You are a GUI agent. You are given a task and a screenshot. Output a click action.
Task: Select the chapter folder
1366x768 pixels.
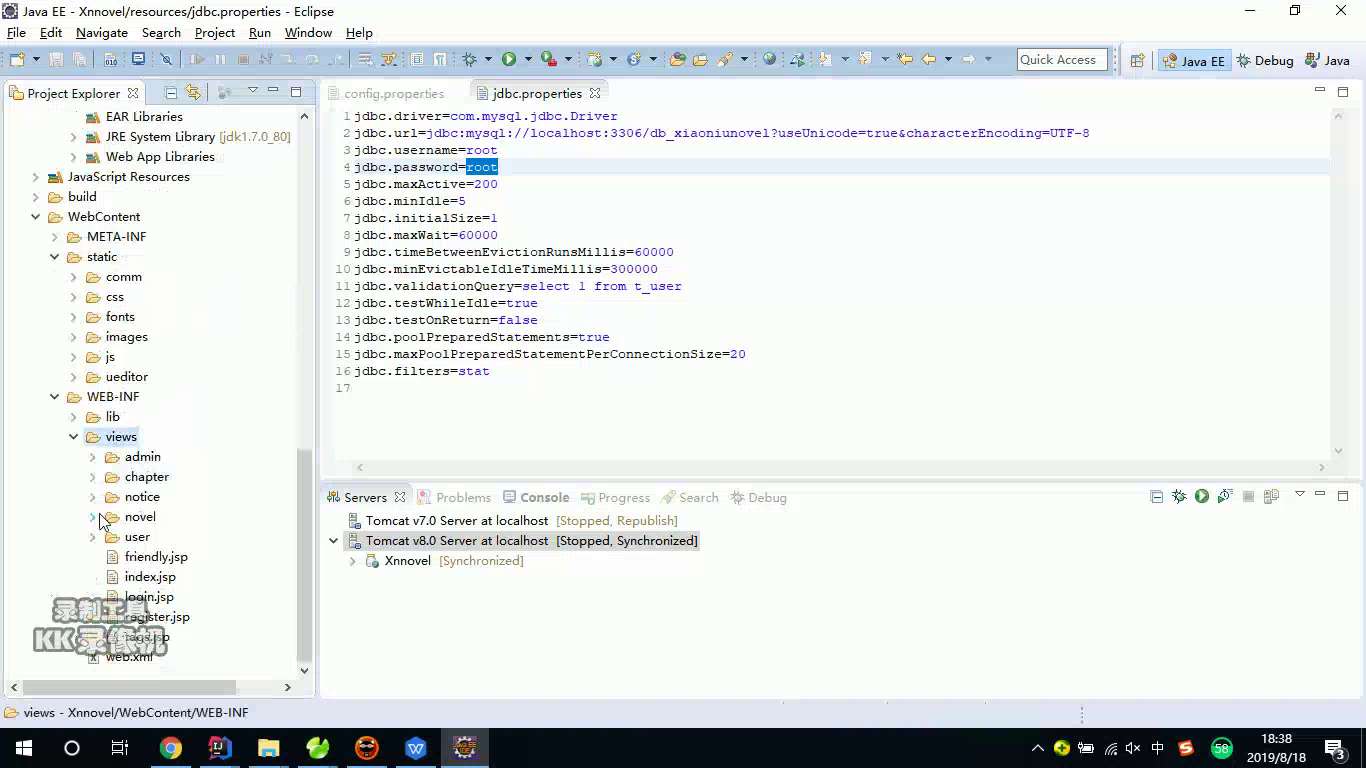[147, 477]
